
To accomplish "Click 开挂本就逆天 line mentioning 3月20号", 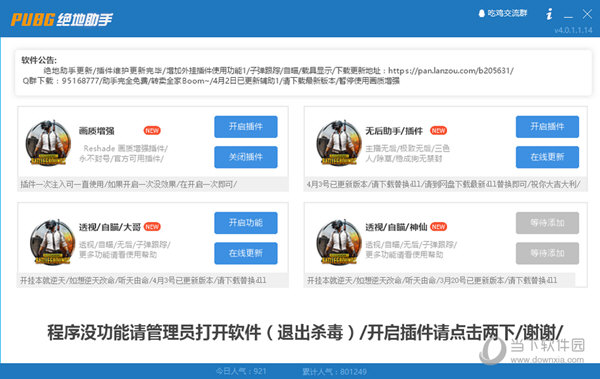I will (432, 280).
